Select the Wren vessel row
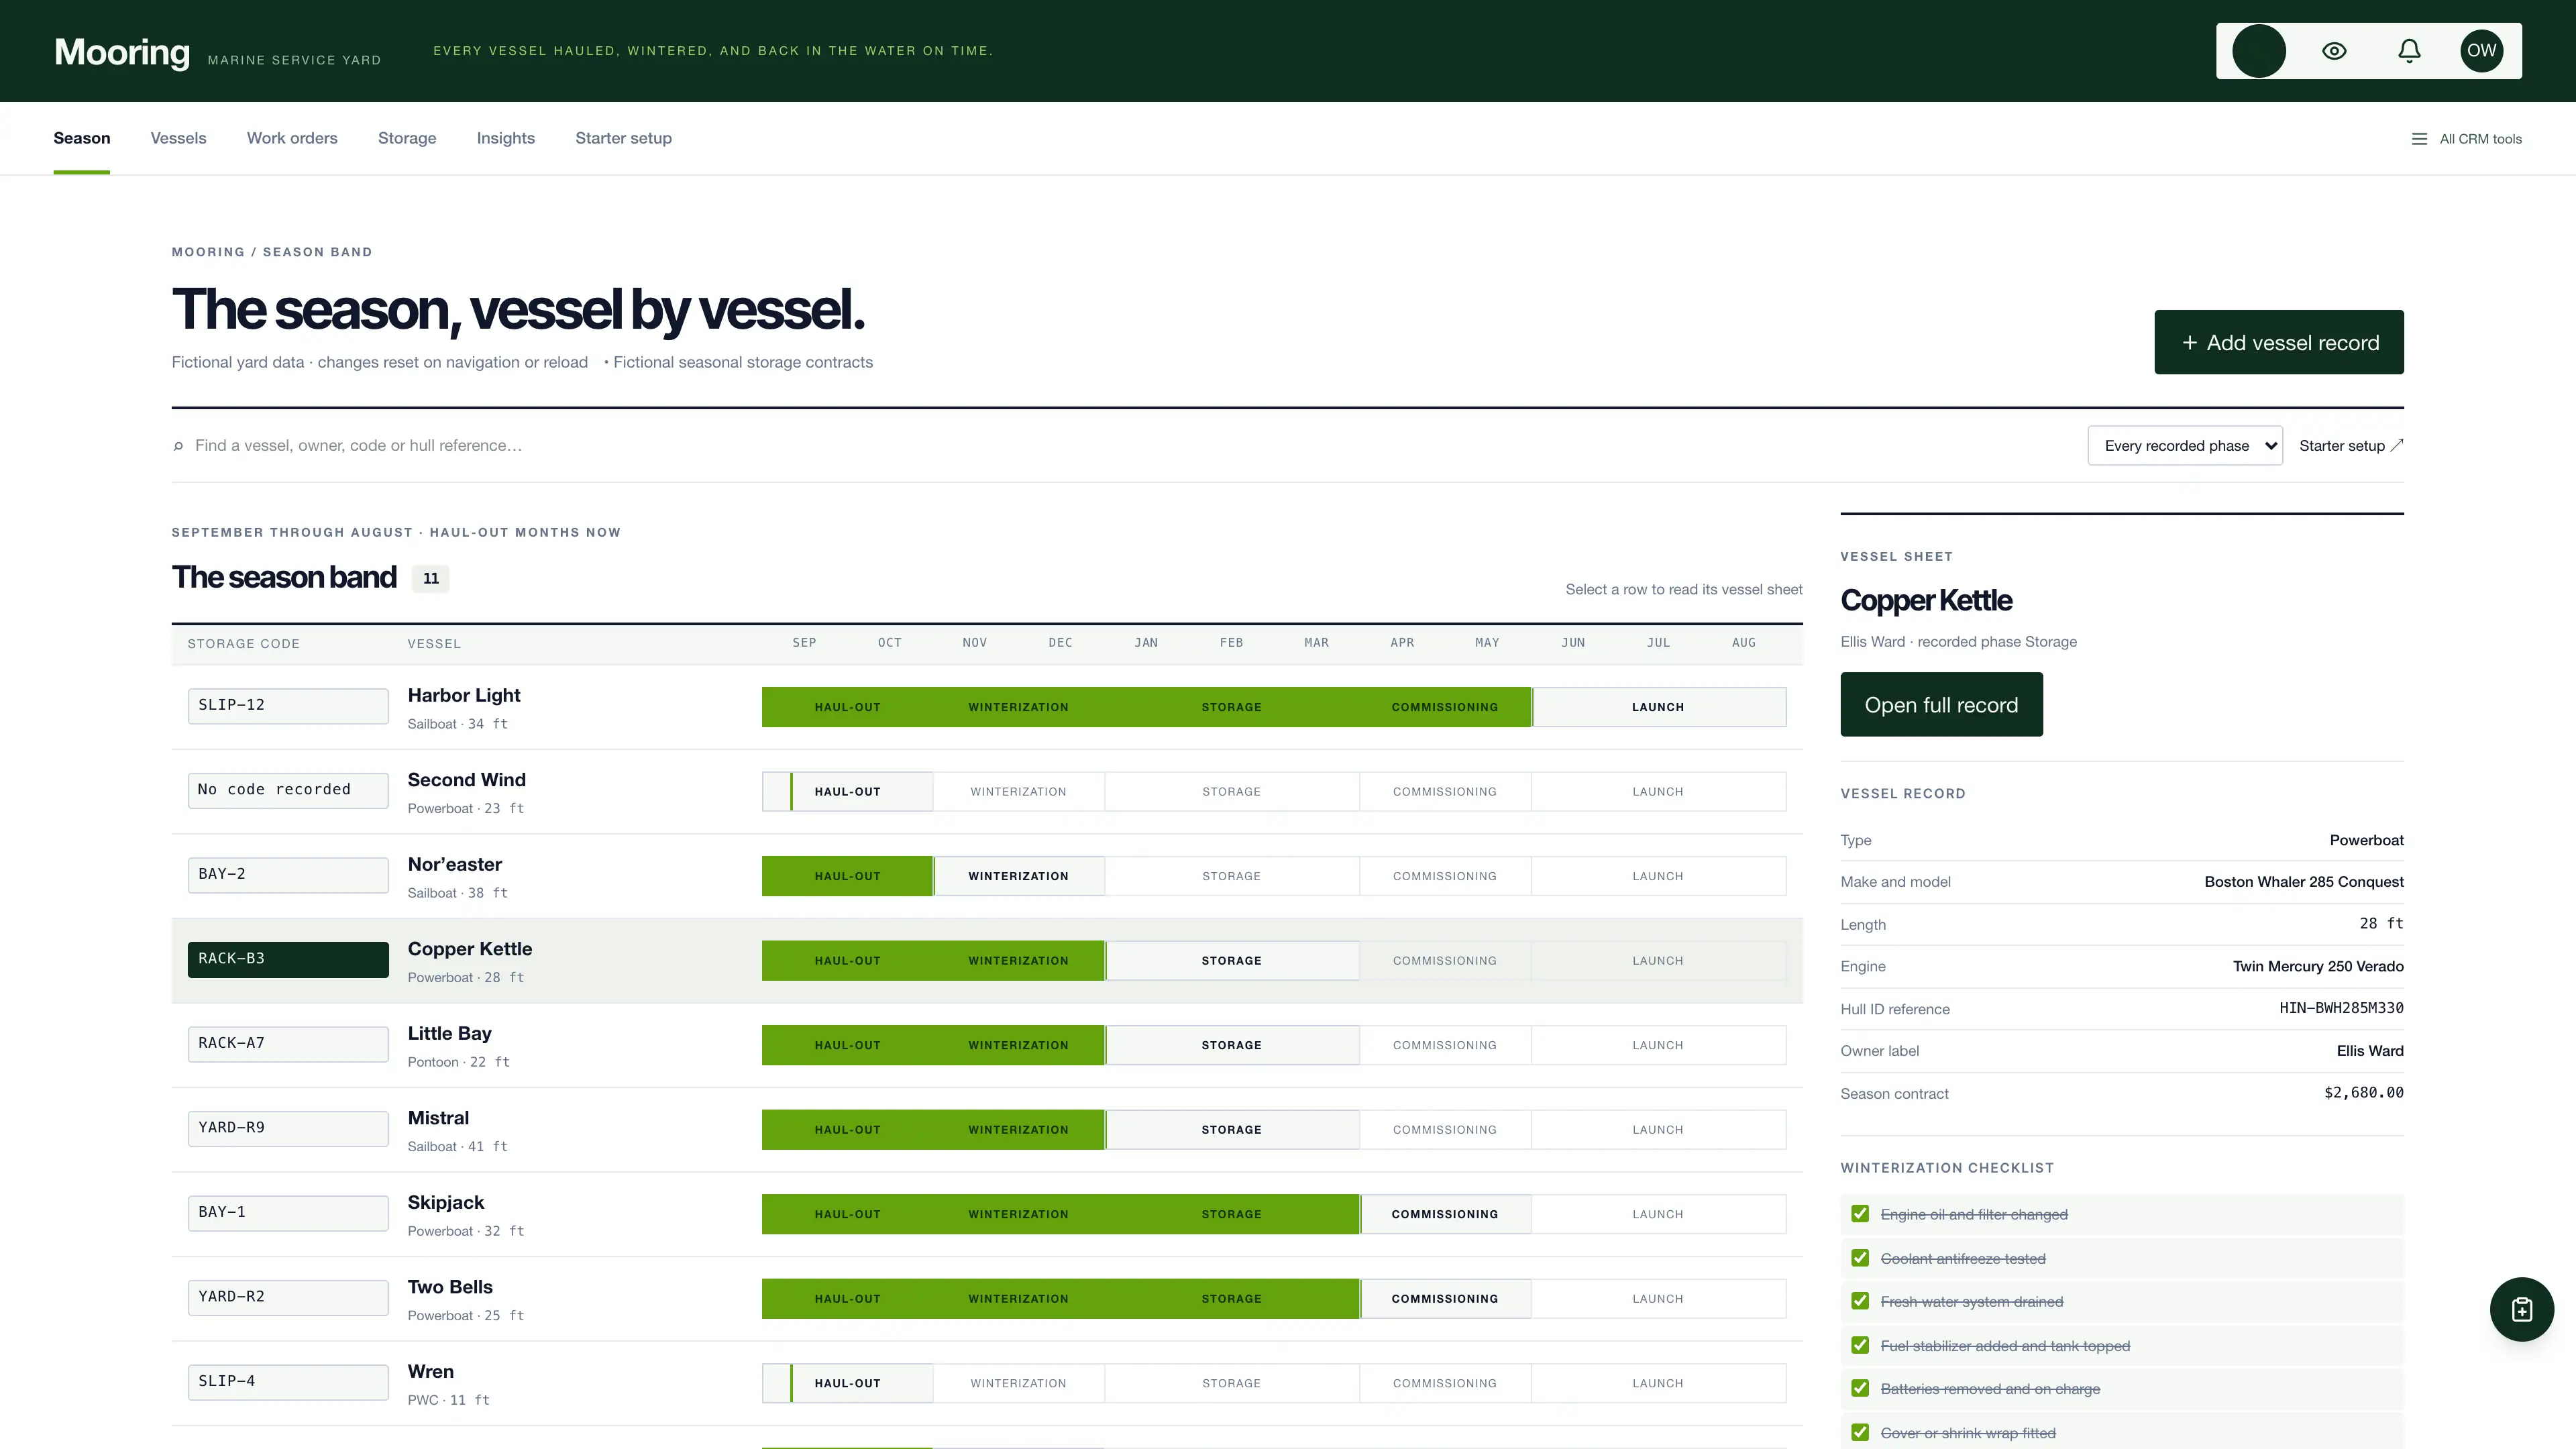The height and width of the screenshot is (1449, 2576). (x=987, y=1383)
